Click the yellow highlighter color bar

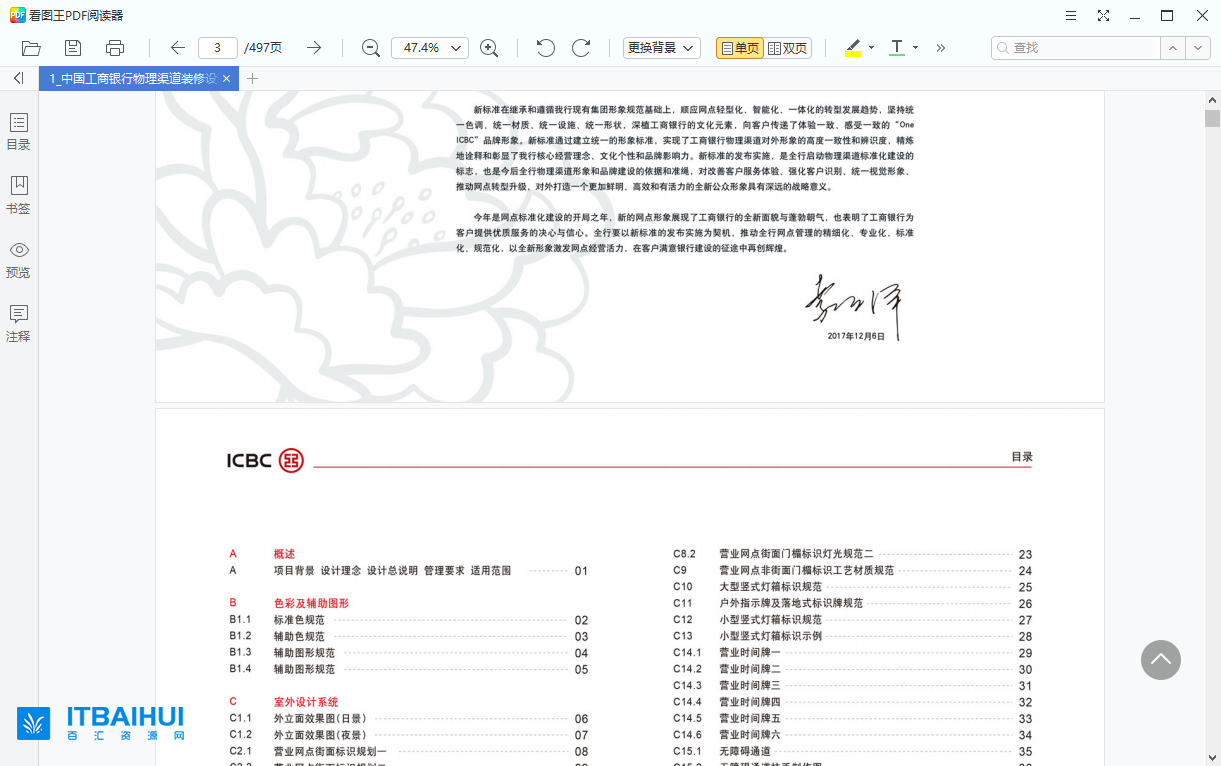853,55
